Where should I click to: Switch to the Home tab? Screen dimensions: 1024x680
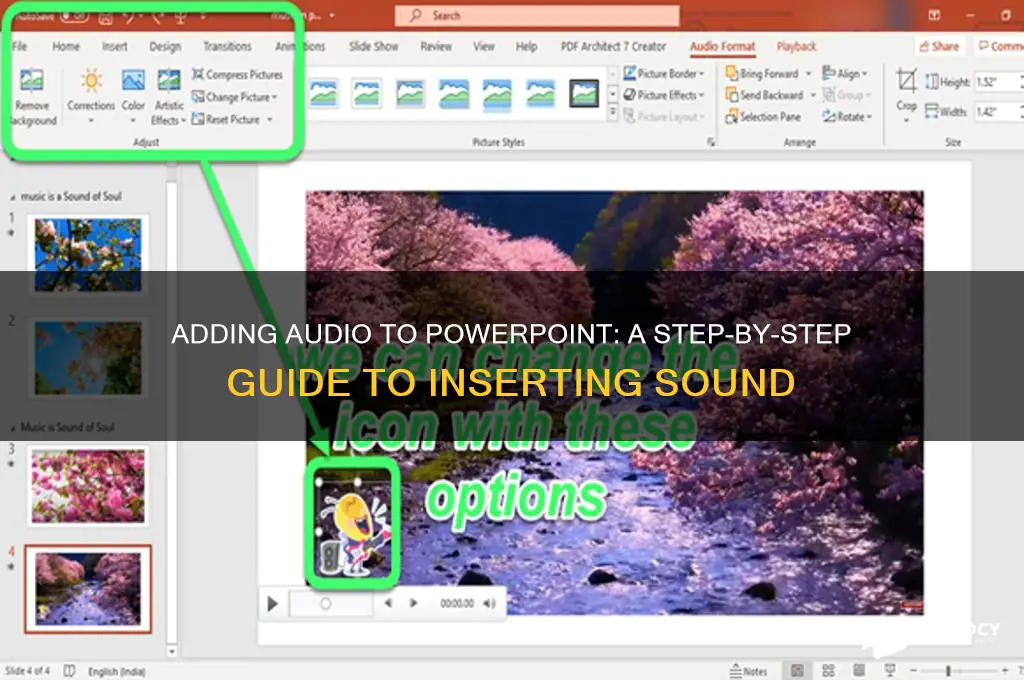tap(66, 46)
